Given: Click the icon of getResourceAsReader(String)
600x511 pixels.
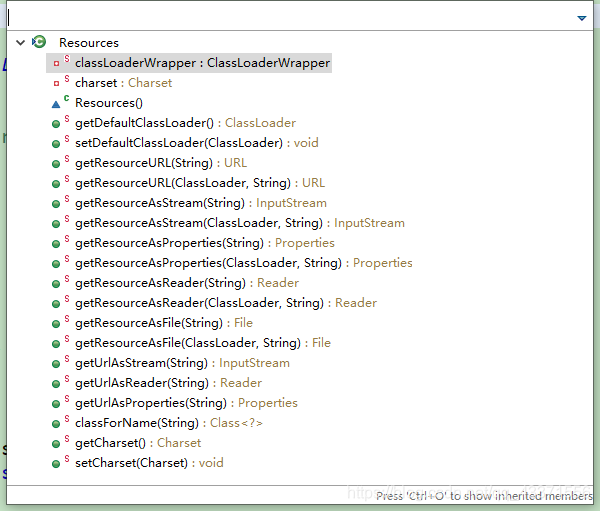Looking at the screenshot, I should pos(56,284).
